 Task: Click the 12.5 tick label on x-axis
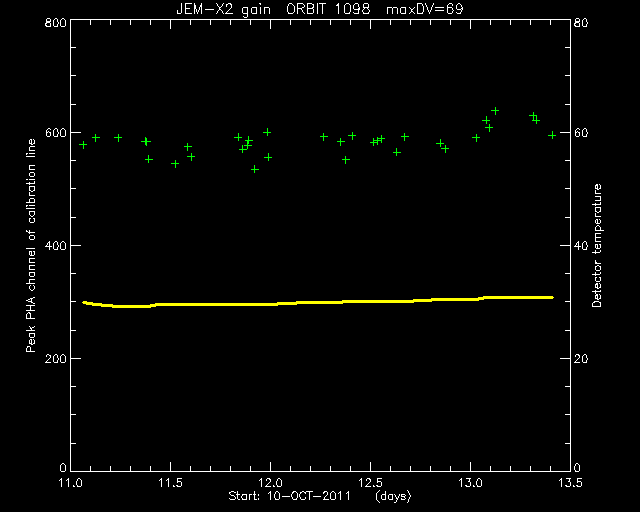(371, 483)
